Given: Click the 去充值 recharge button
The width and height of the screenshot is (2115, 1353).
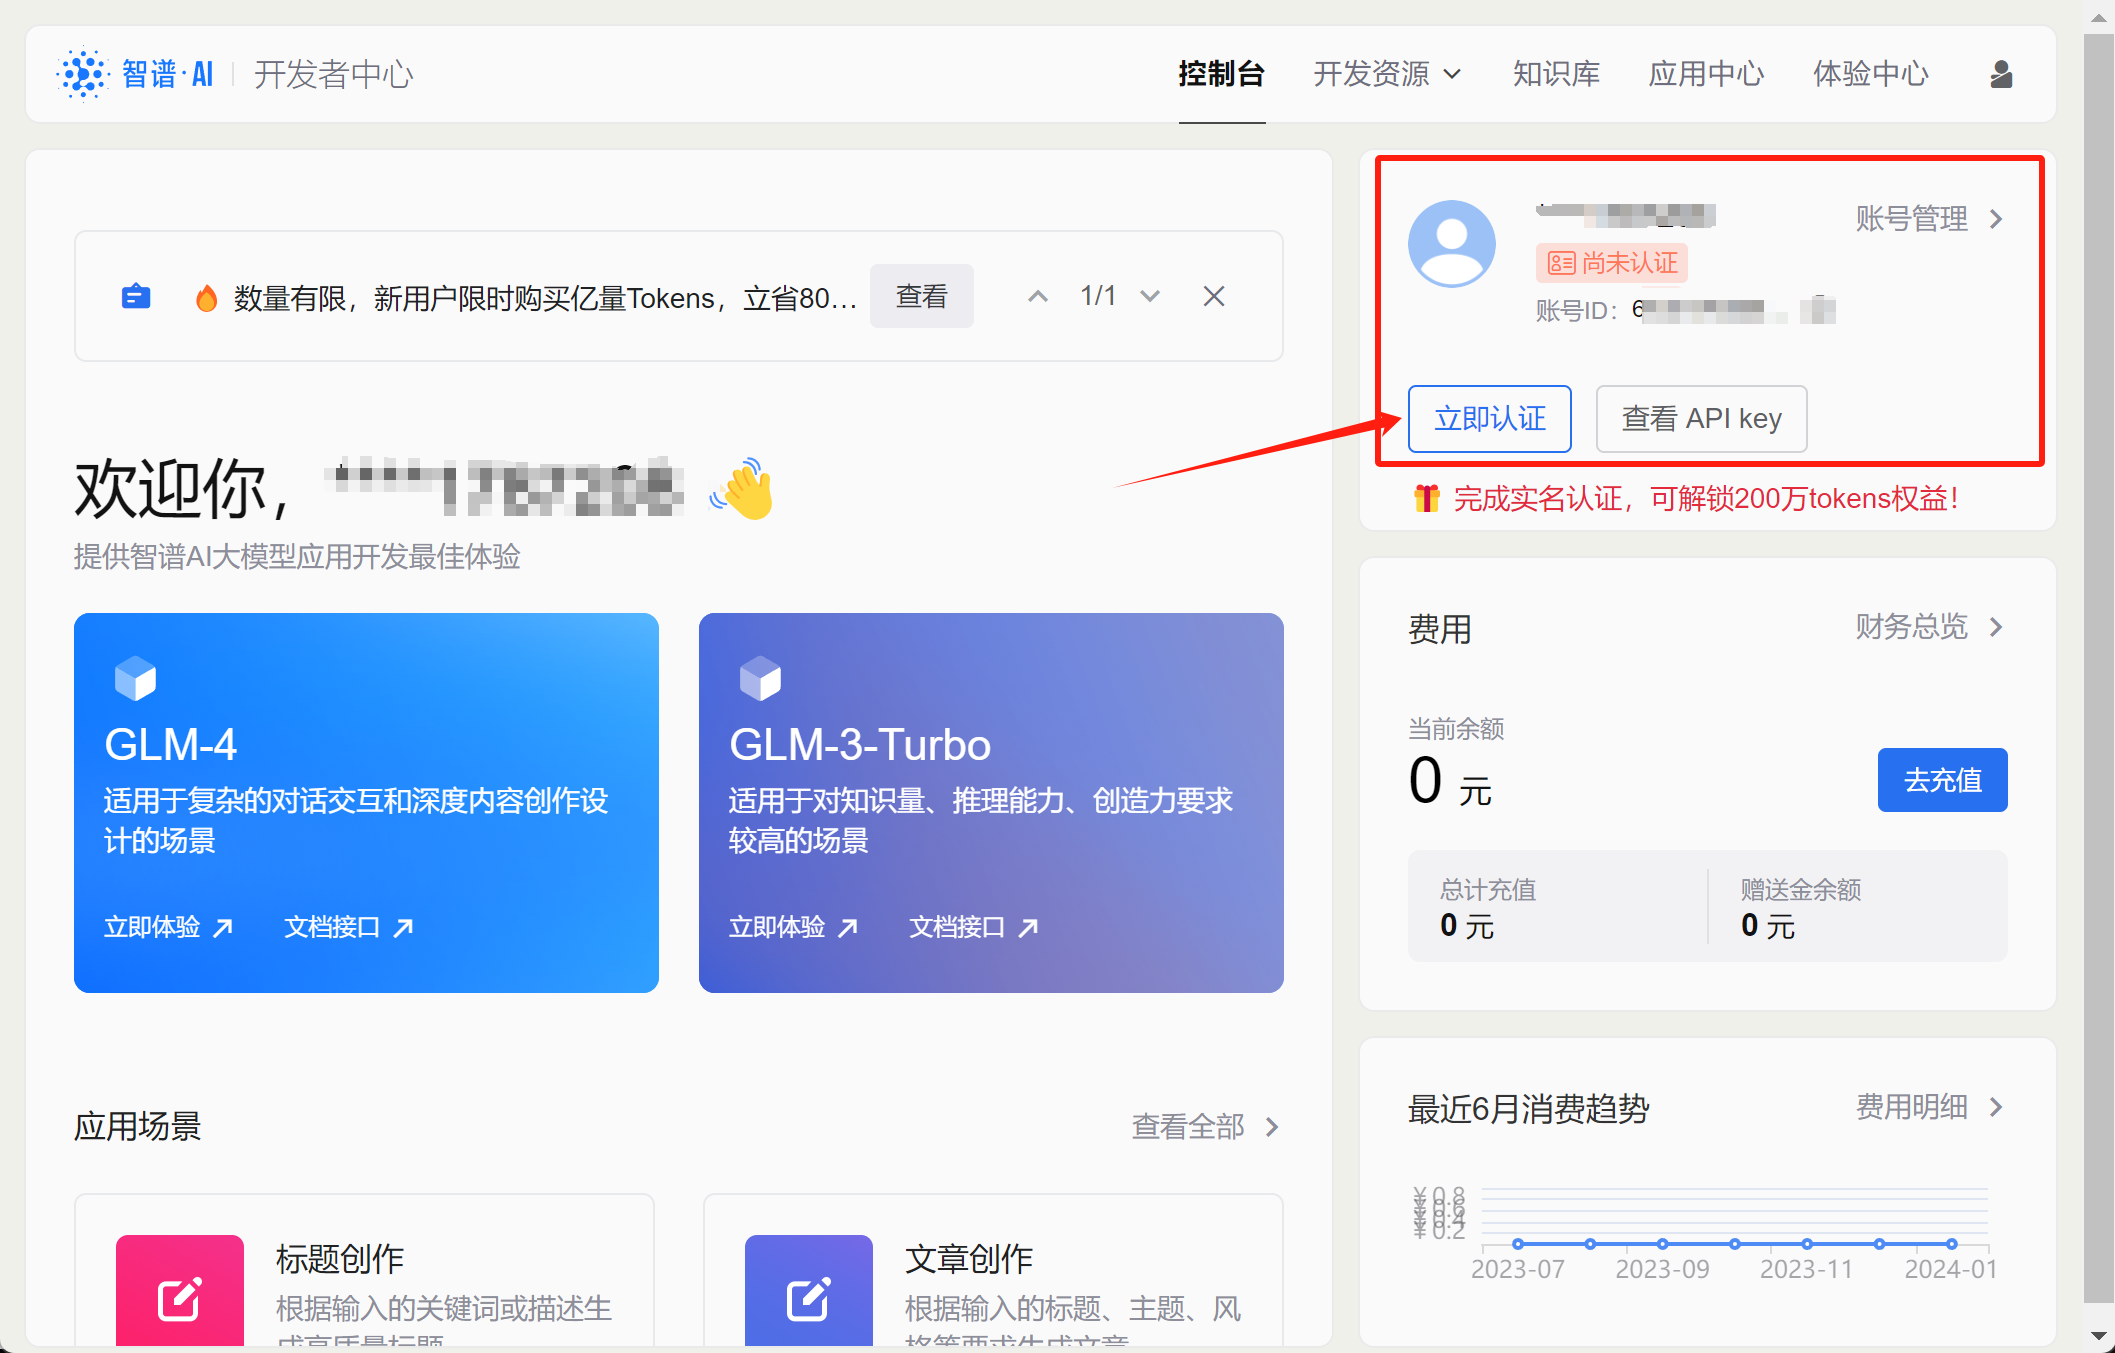Looking at the screenshot, I should pyautogui.click(x=1941, y=780).
